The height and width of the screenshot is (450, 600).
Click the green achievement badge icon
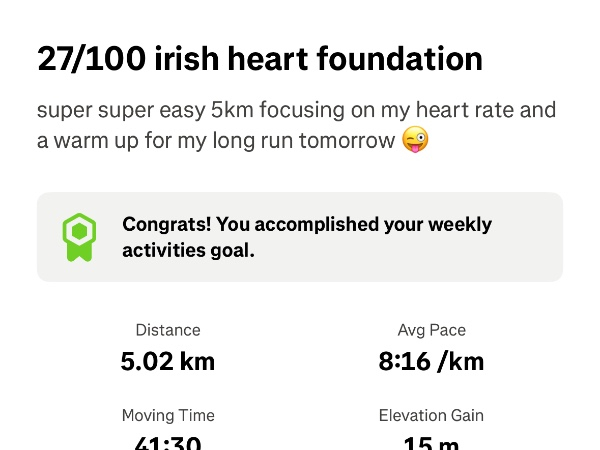point(78,237)
